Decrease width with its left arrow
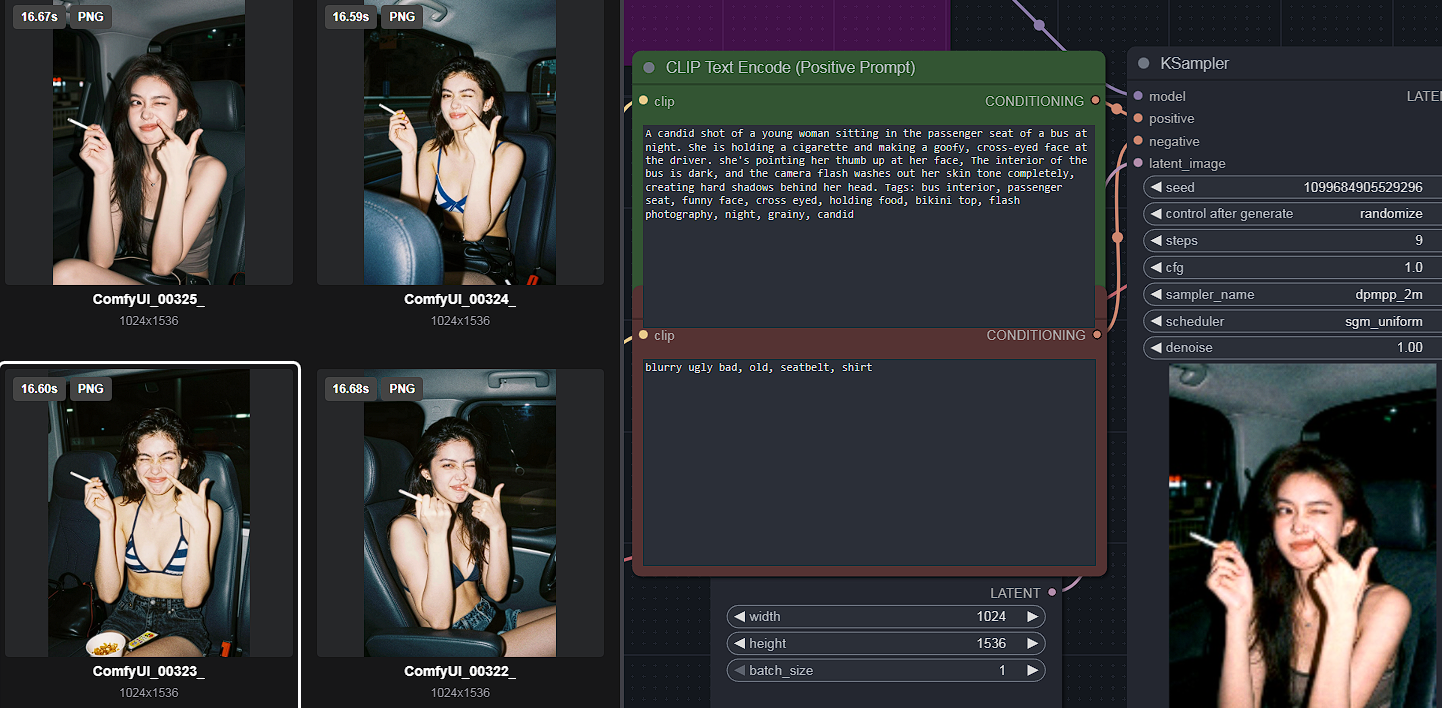1442x708 pixels. (740, 616)
